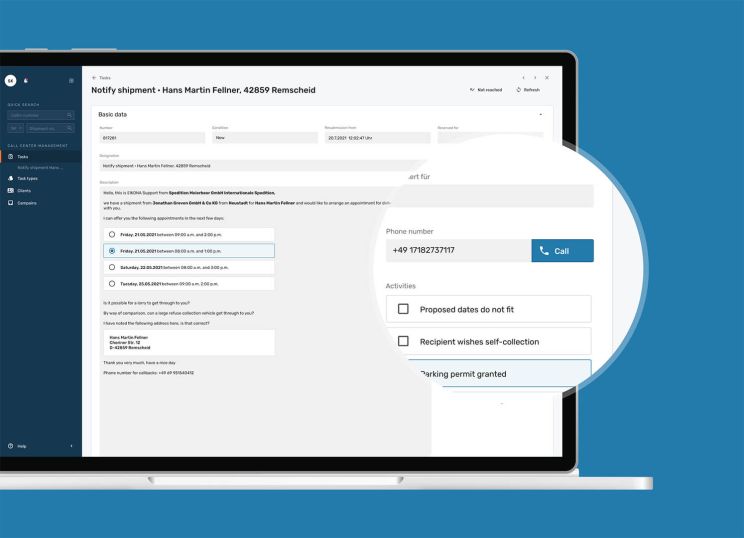Viewport: 744px width, 538px height.
Task: Open Task types in the sidebar
Action: tap(28, 179)
